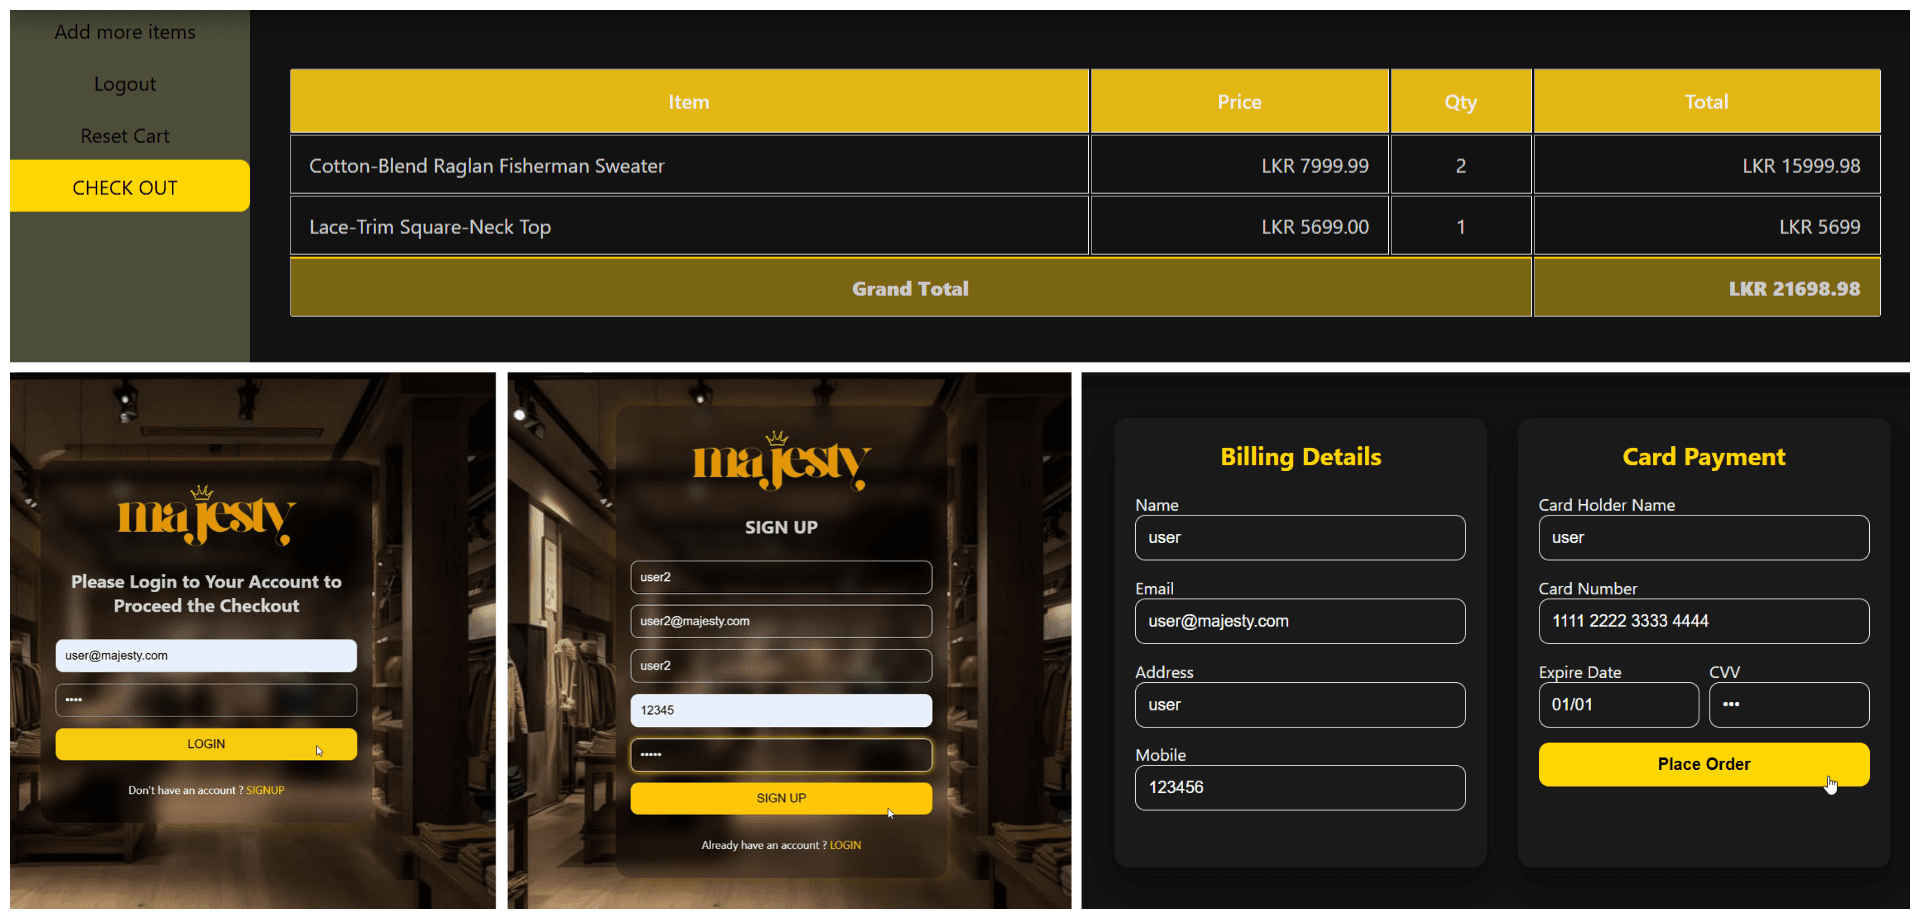Choose Reset Cart in sidebar
This screenshot has width=1920, height=919.
coord(125,136)
